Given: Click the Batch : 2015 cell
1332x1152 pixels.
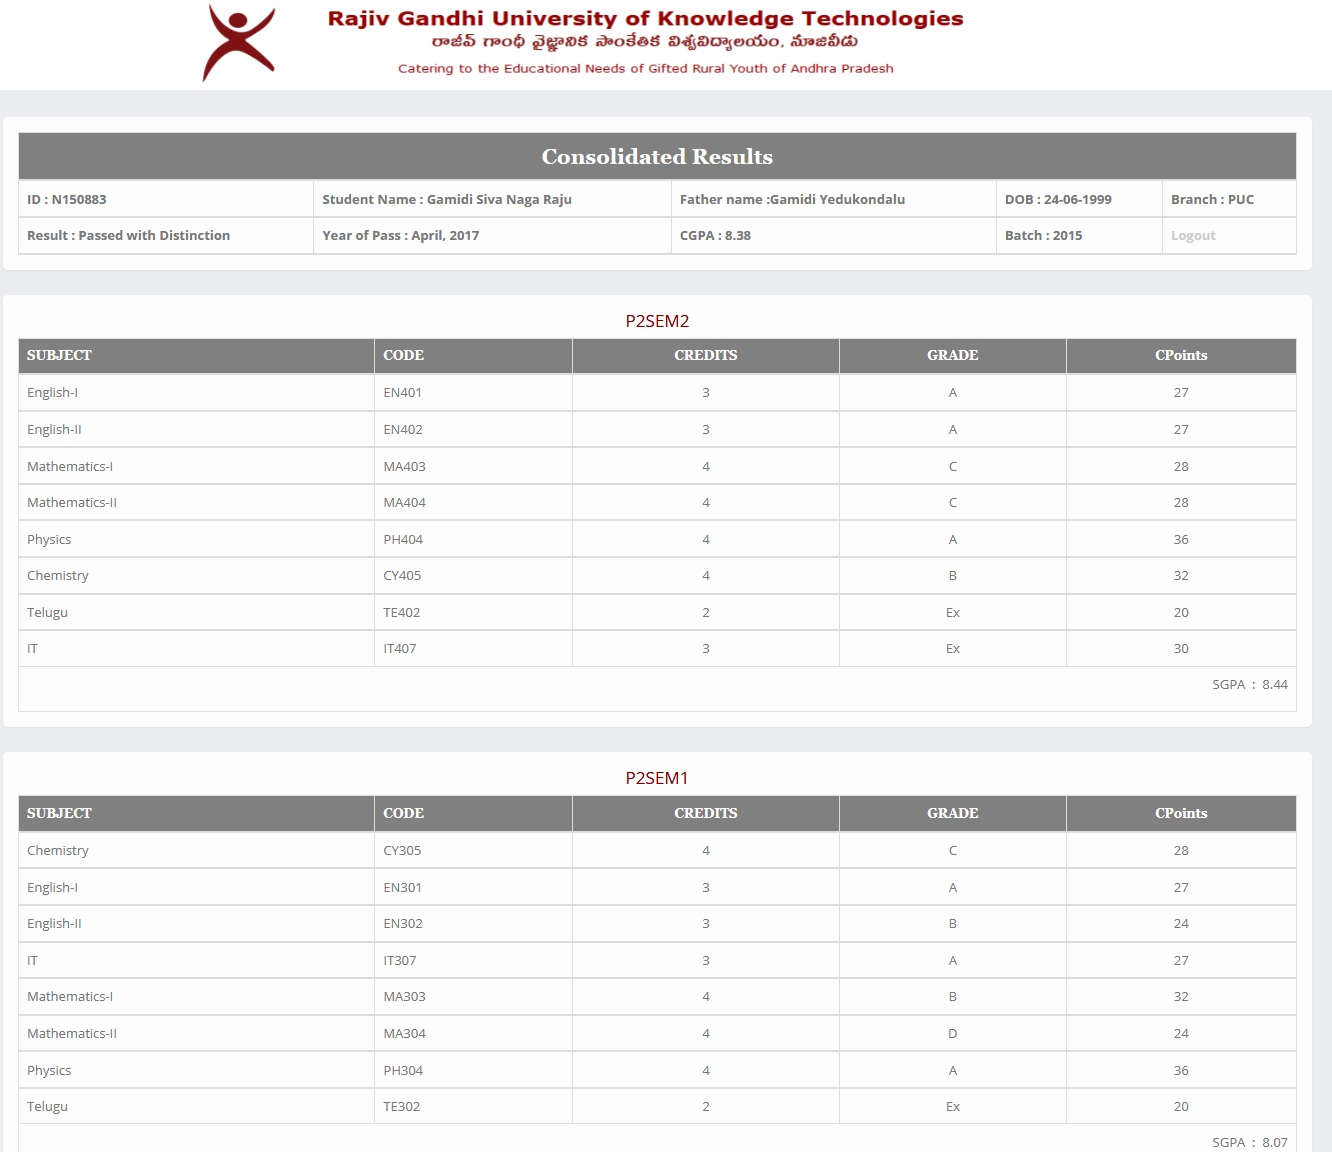Looking at the screenshot, I should tap(1079, 236).
